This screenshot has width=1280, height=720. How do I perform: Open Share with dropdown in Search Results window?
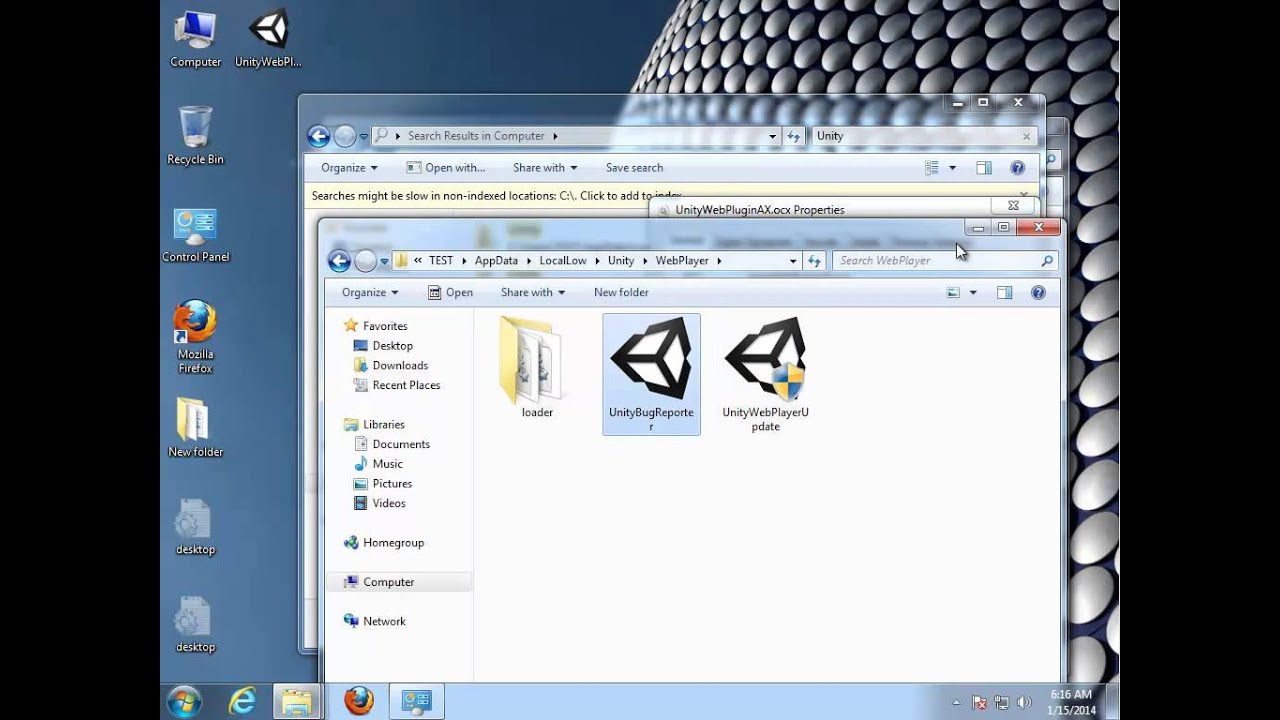[545, 168]
